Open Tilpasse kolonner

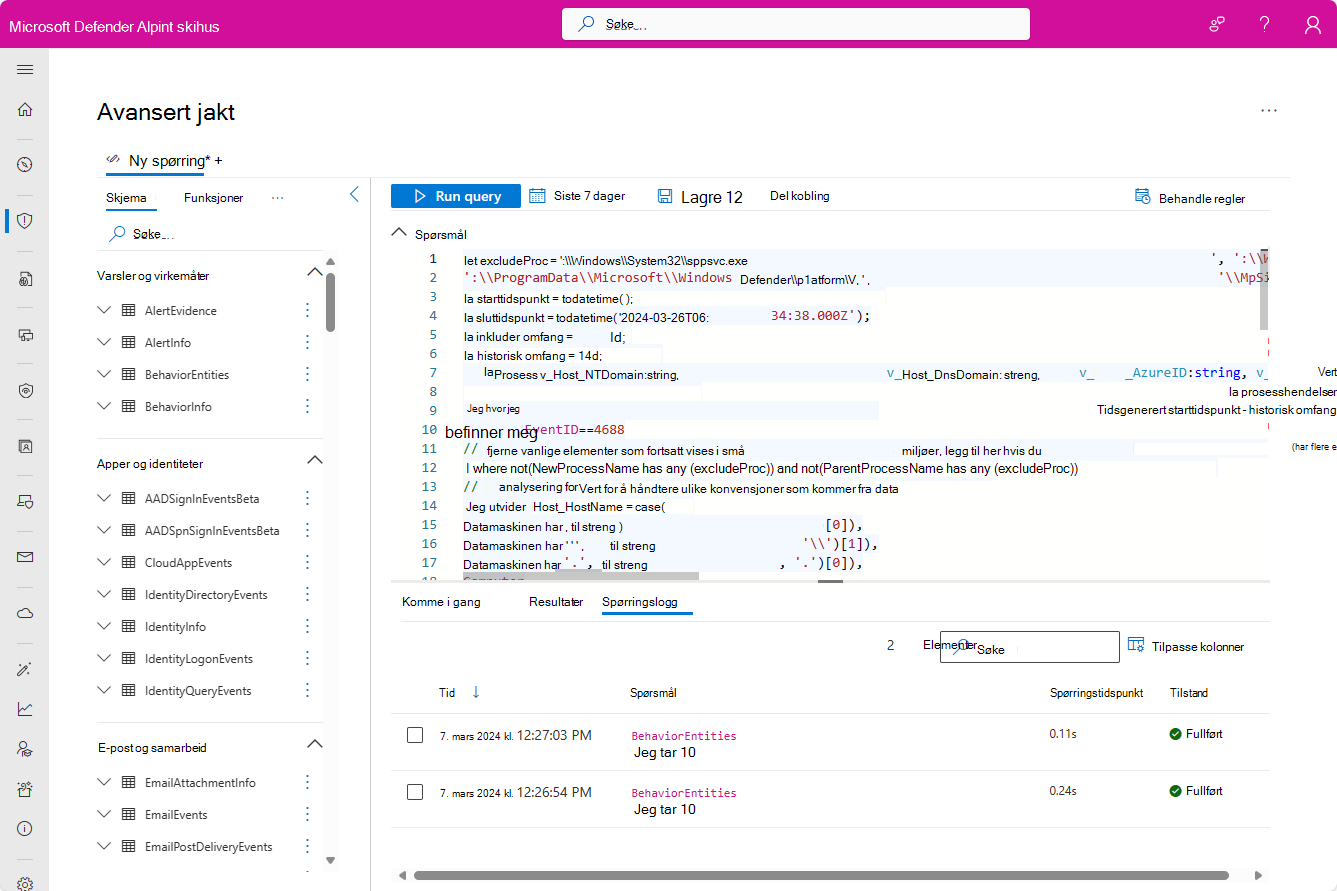pos(1186,646)
